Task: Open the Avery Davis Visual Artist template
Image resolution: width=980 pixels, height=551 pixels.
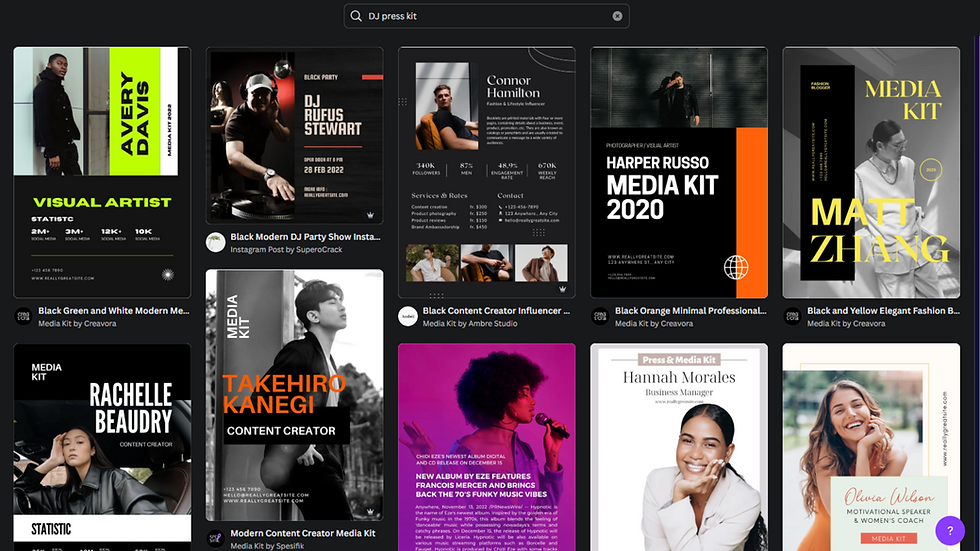Action: [102, 172]
